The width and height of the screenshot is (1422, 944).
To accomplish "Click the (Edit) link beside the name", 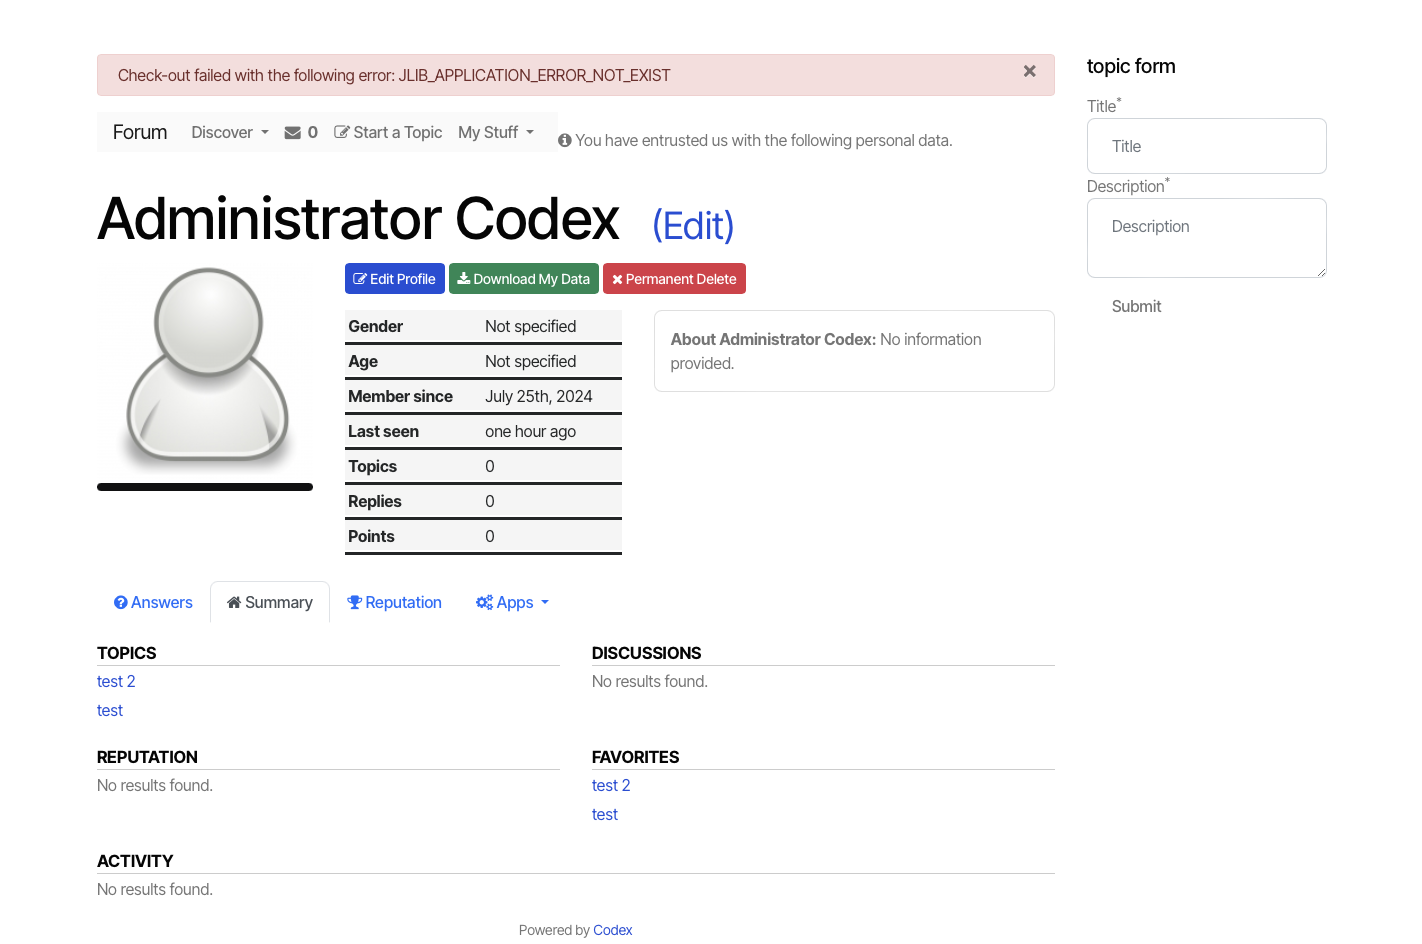I will pos(693,226).
